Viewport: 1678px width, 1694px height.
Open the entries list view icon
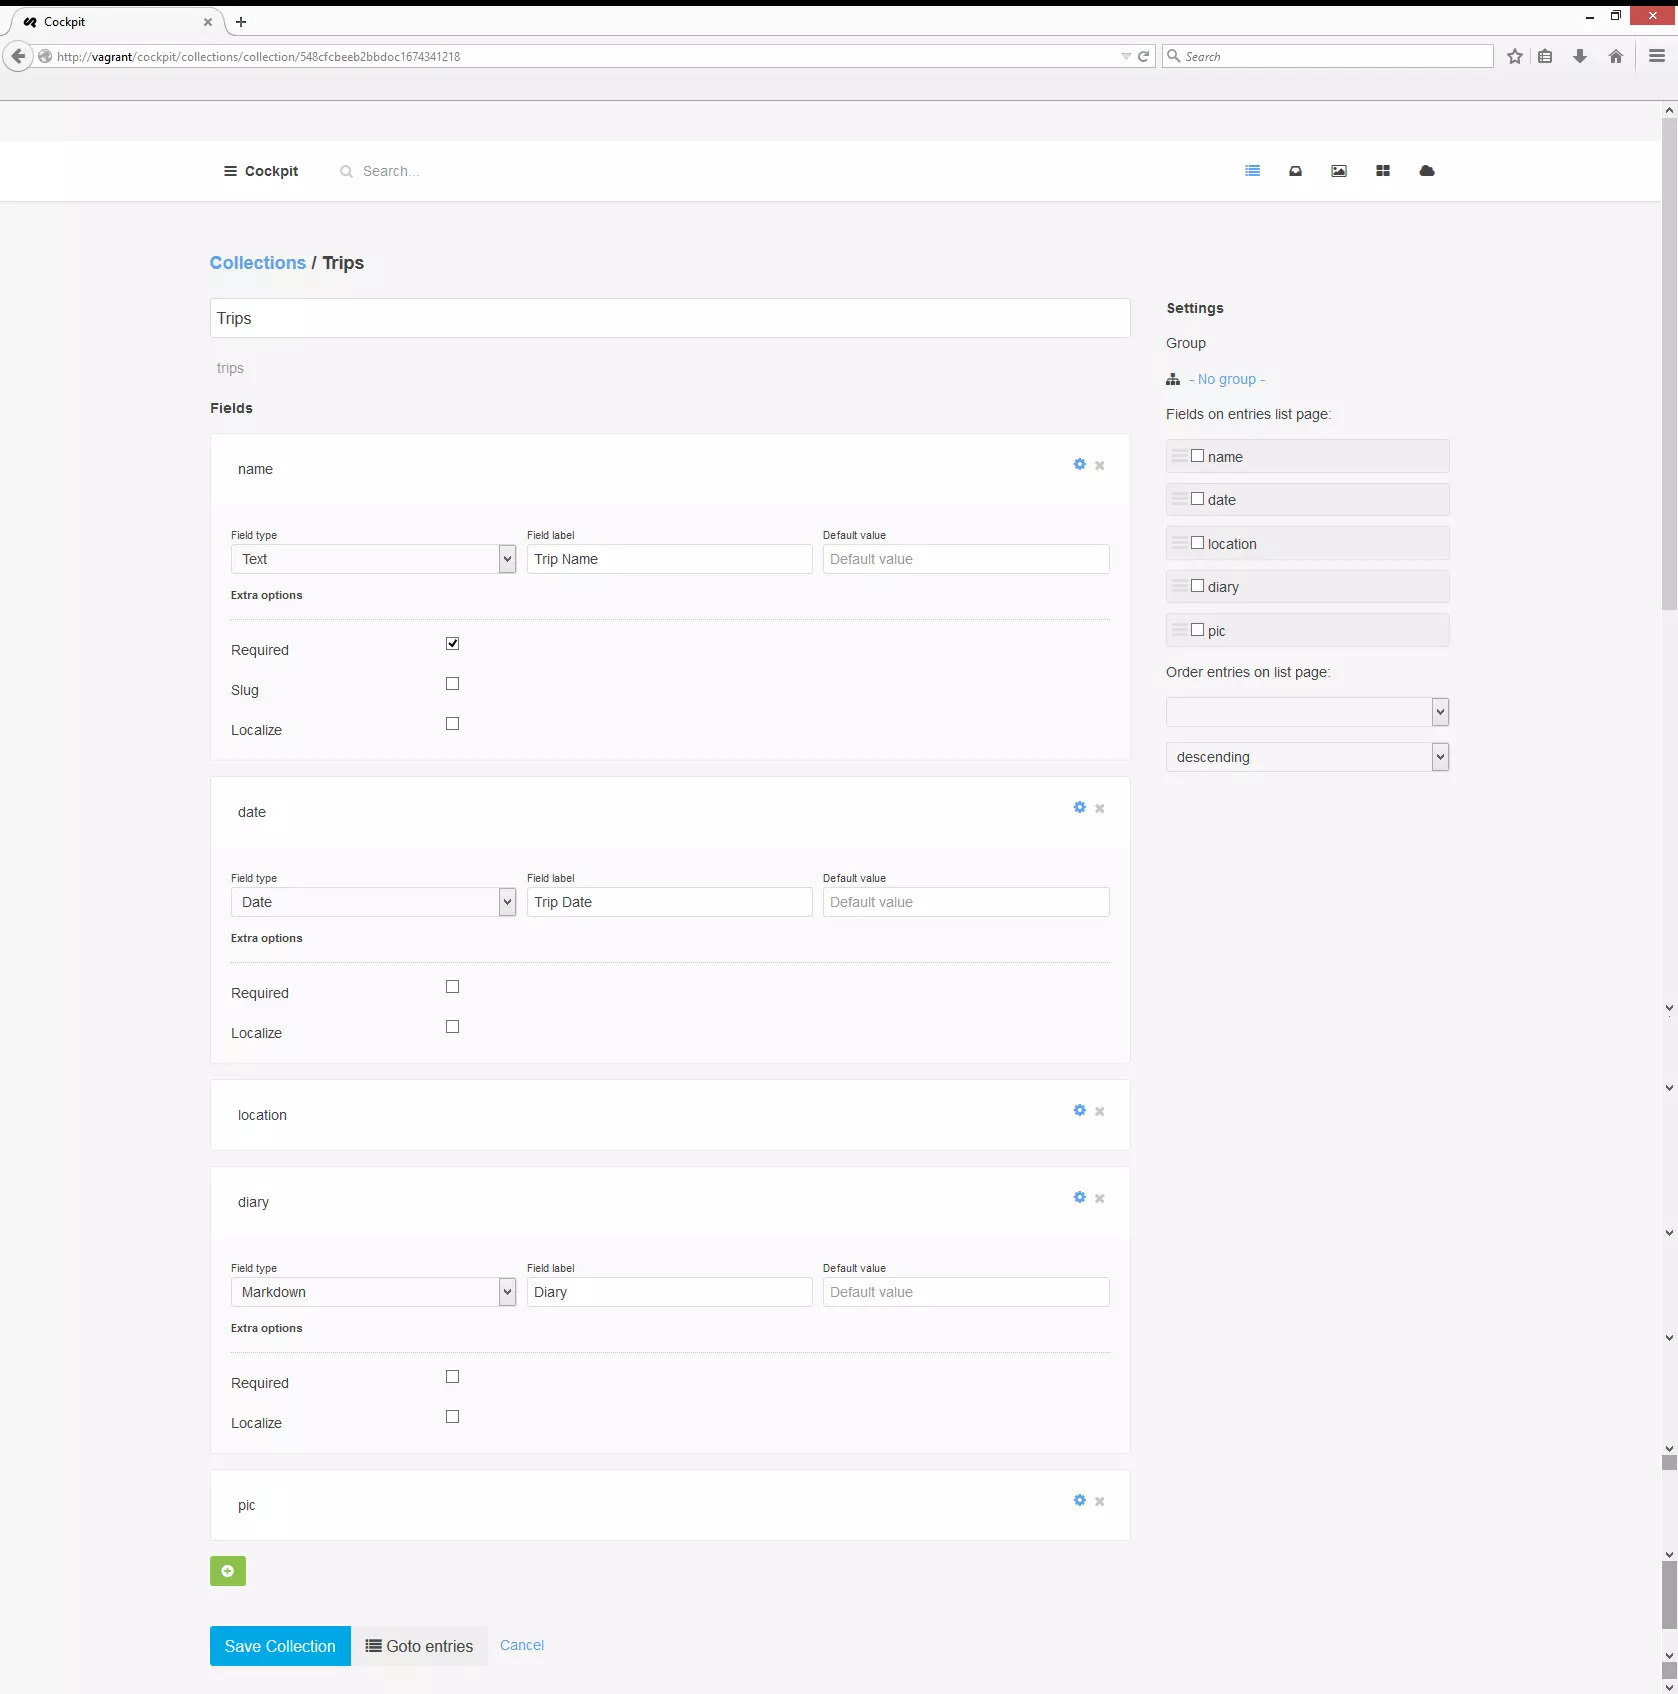click(x=1252, y=171)
